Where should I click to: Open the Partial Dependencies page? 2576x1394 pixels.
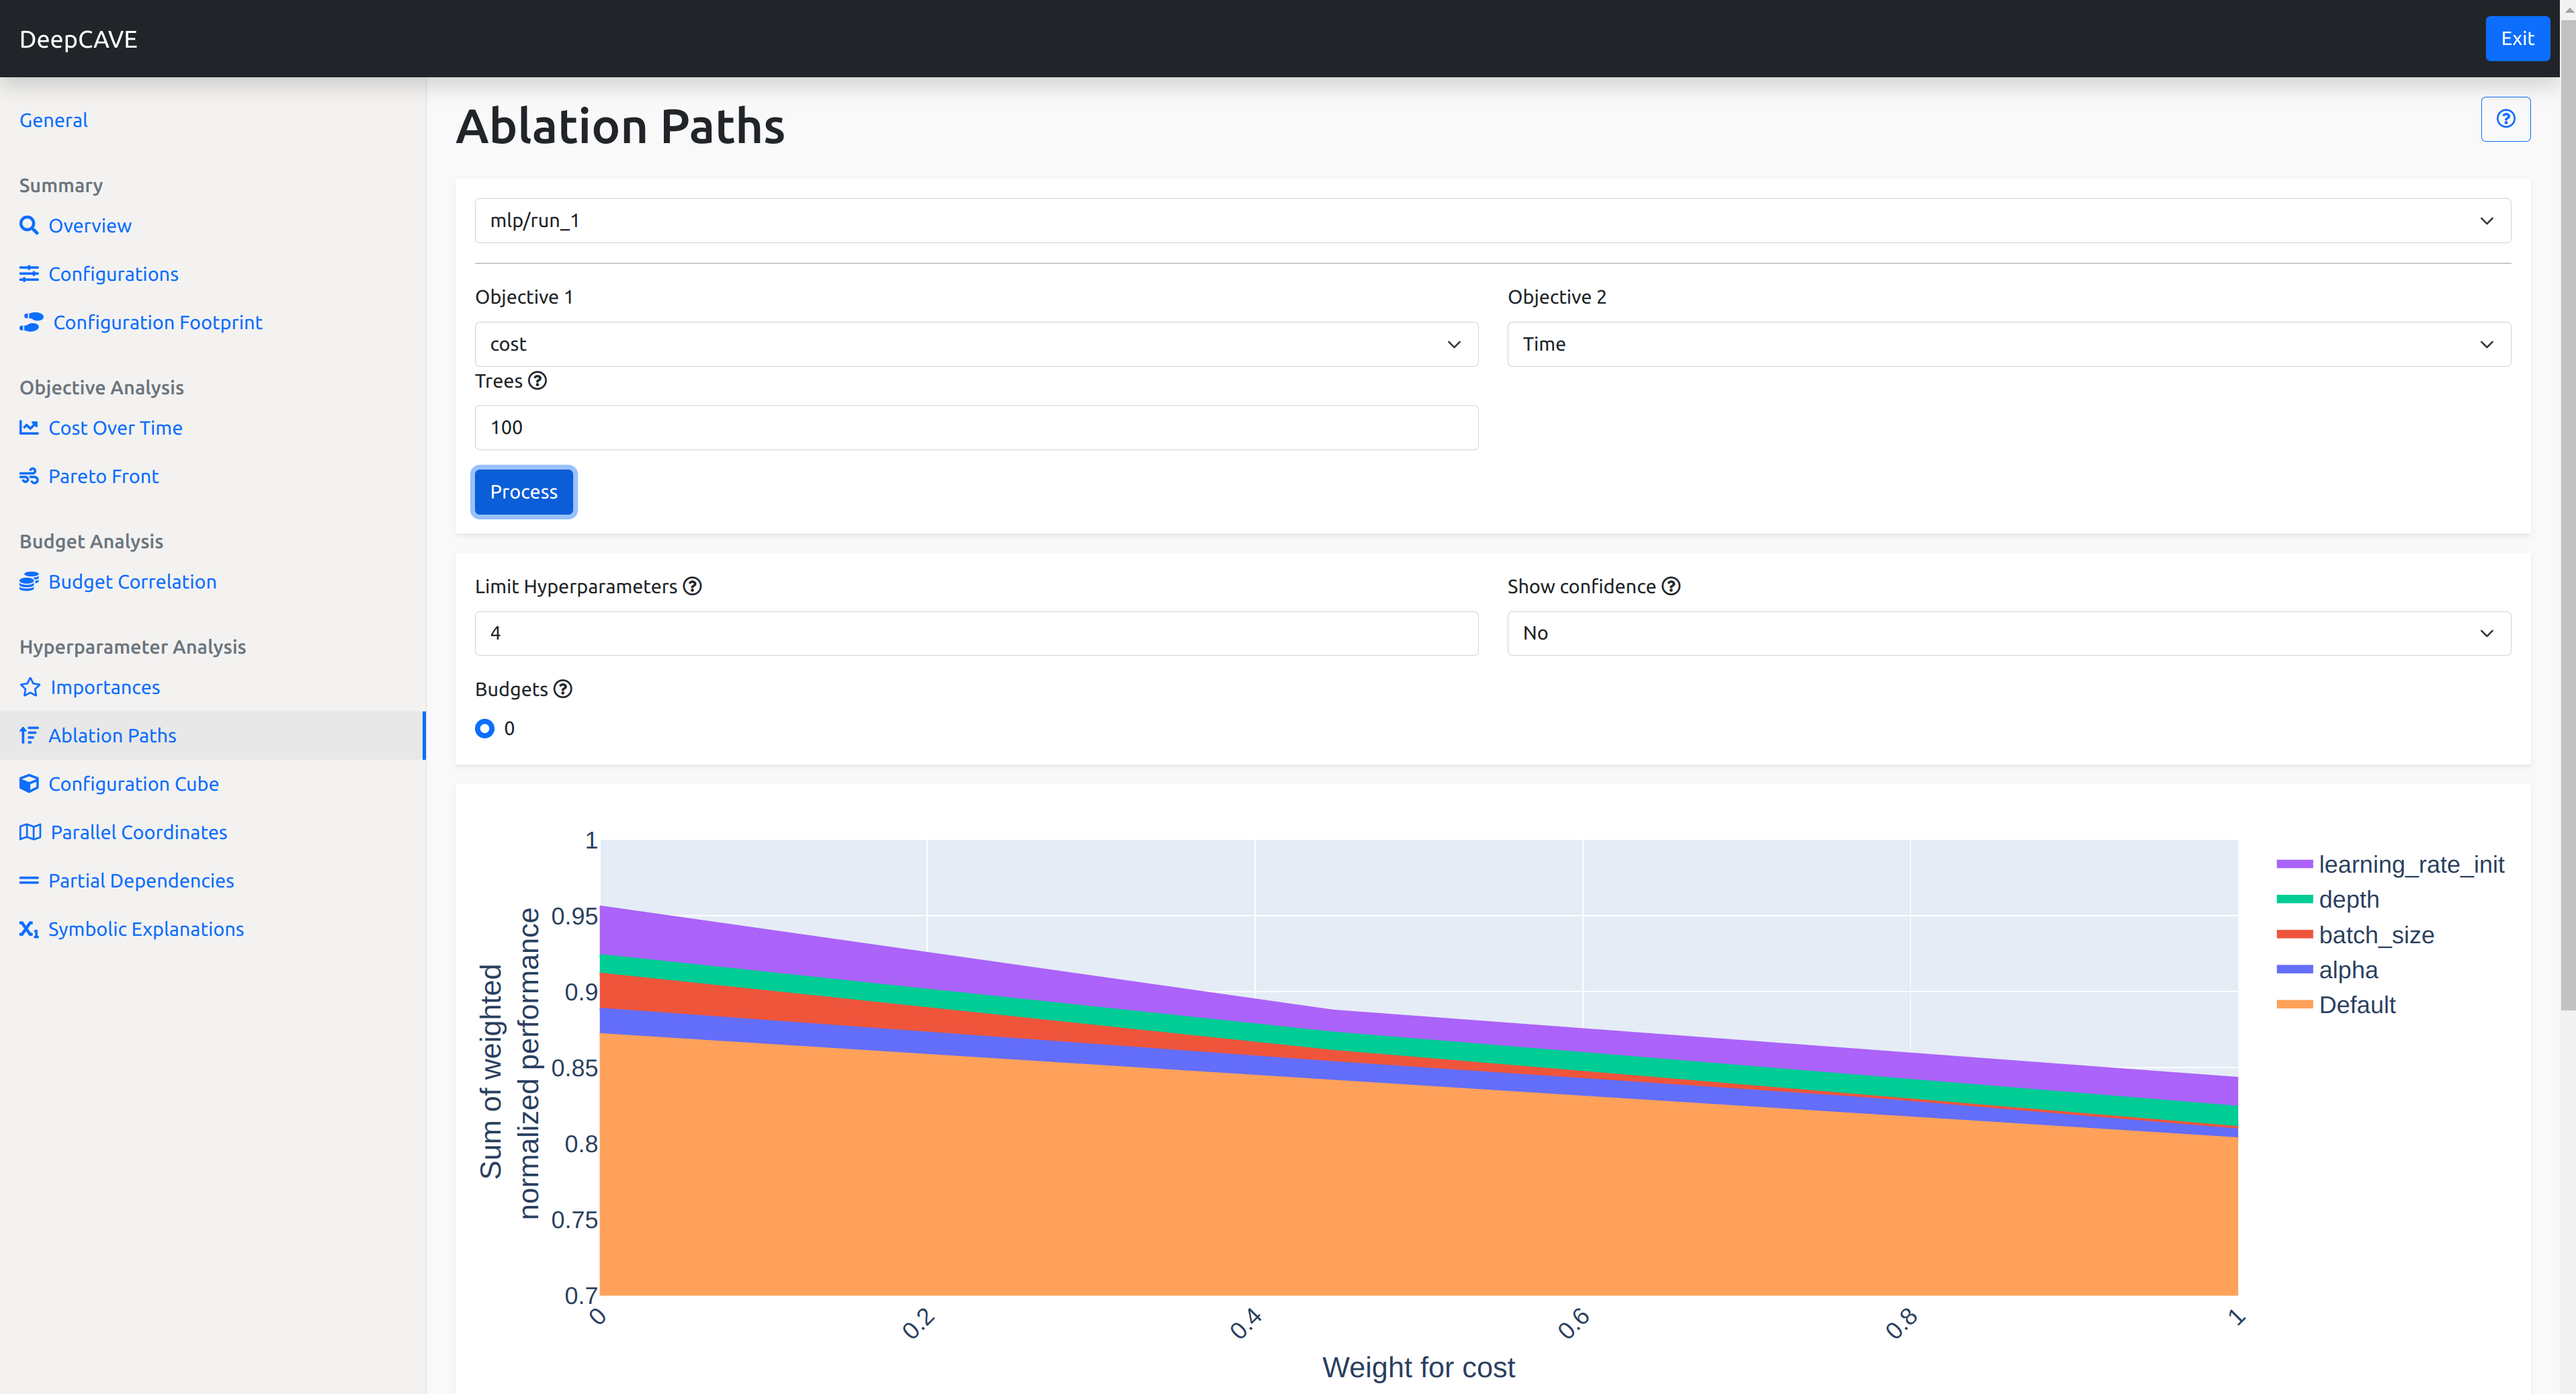point(141,880)
